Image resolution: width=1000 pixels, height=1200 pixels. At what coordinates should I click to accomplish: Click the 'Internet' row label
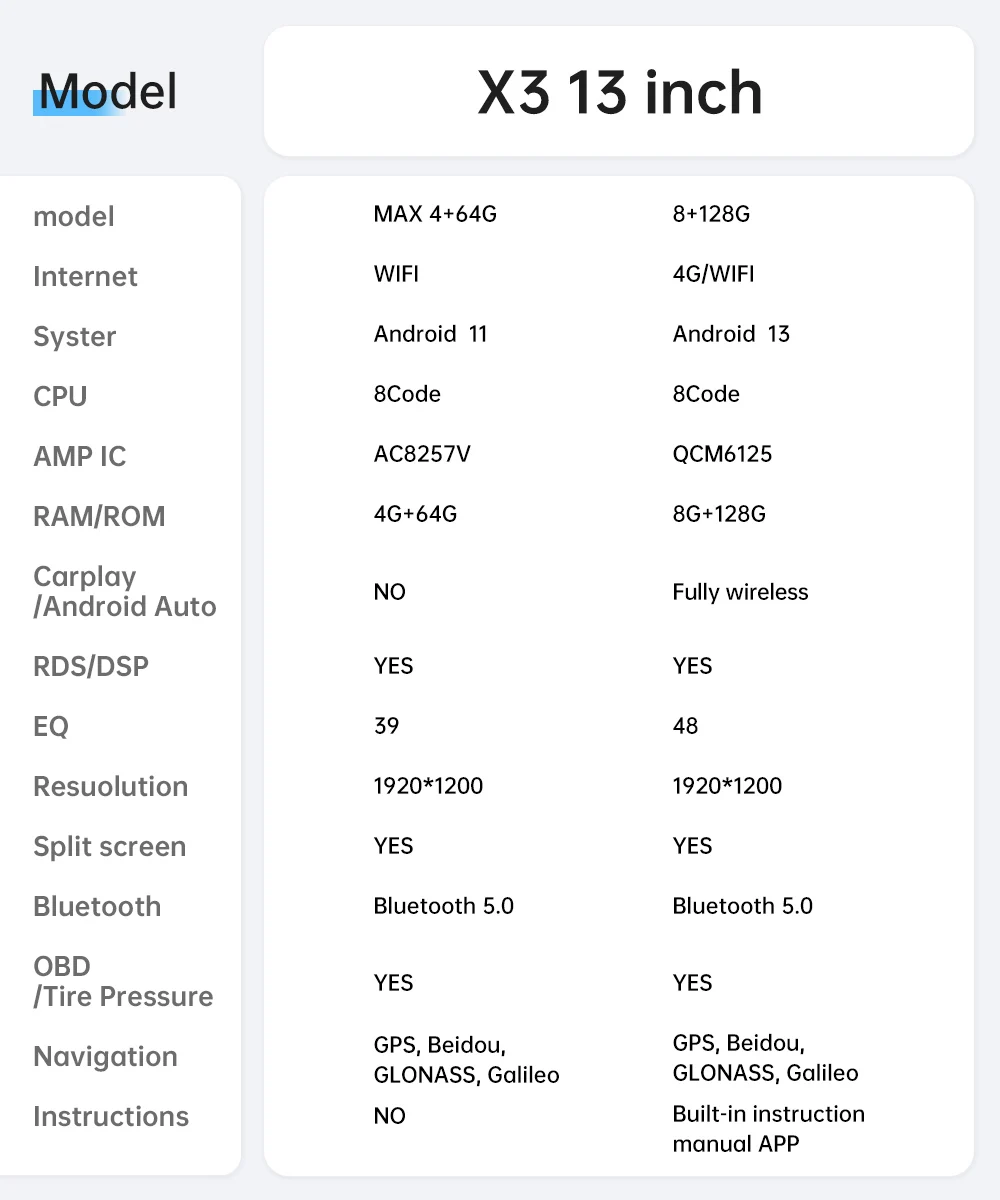(x=85, y=277)
